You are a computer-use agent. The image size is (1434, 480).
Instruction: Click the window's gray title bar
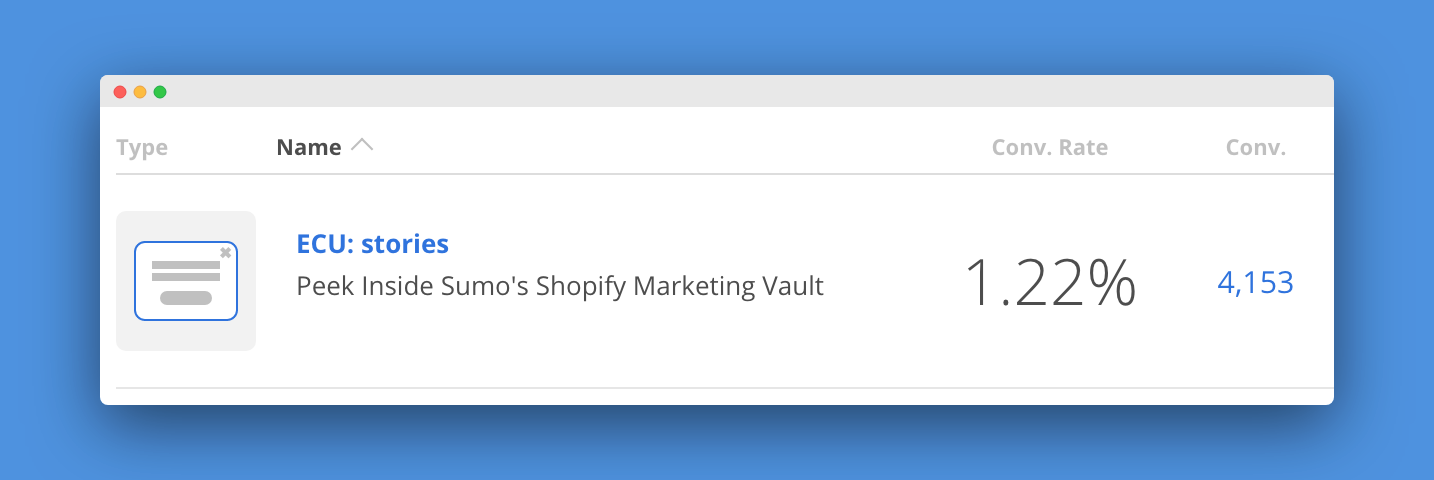(x=700, y=91)
